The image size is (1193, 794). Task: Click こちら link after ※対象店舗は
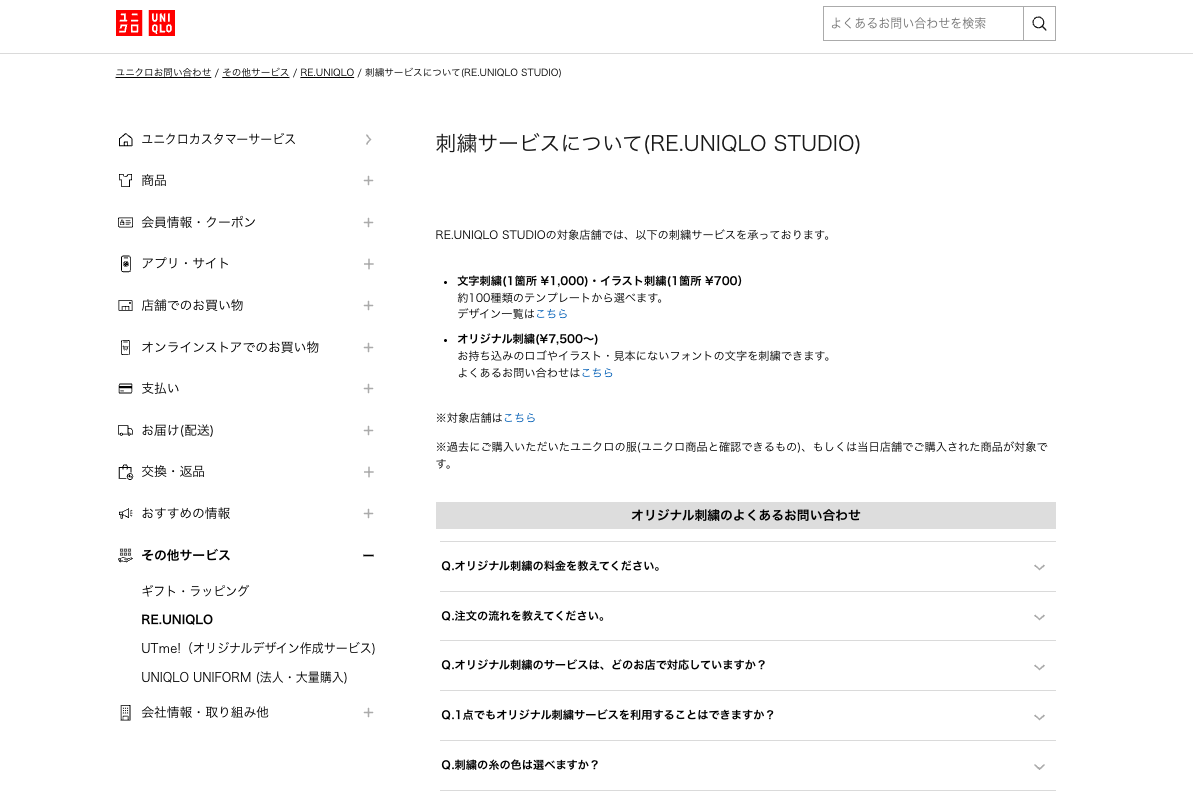[x=520, y=418]
